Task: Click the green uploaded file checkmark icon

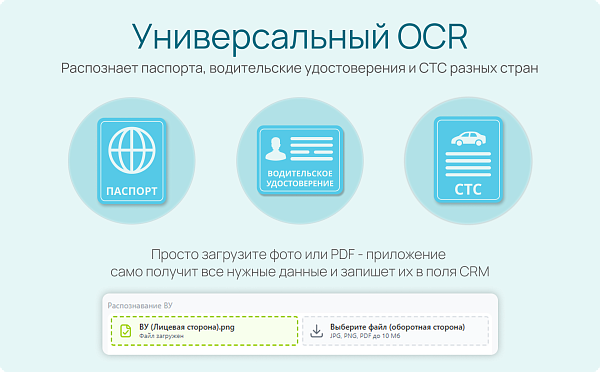Action: pos(126,331)
